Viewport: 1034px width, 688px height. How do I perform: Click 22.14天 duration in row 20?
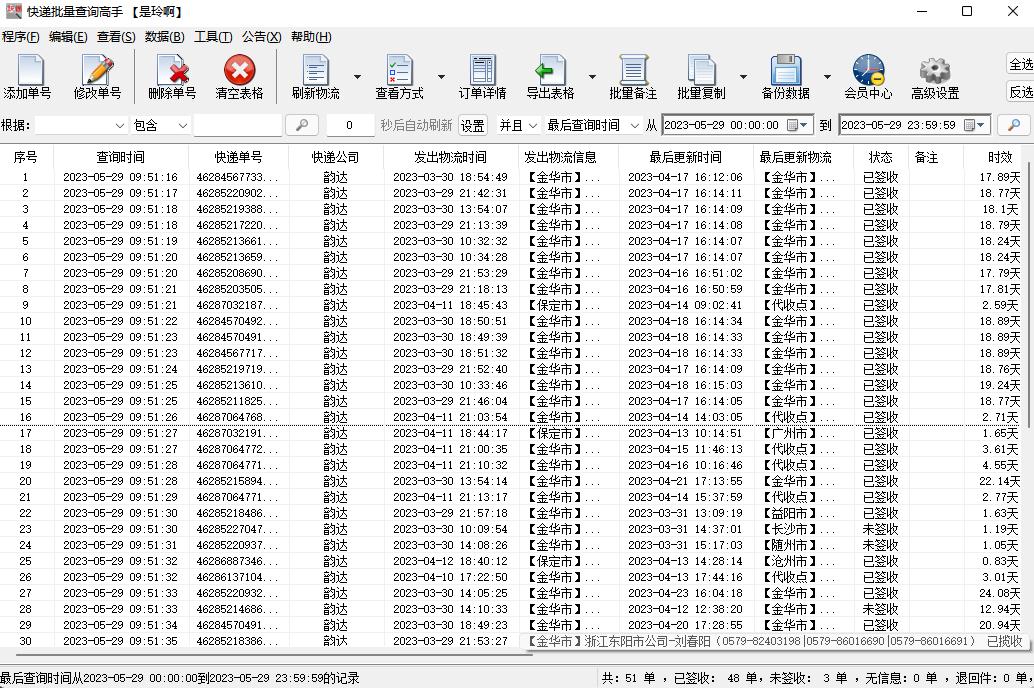coord(1000,482)
